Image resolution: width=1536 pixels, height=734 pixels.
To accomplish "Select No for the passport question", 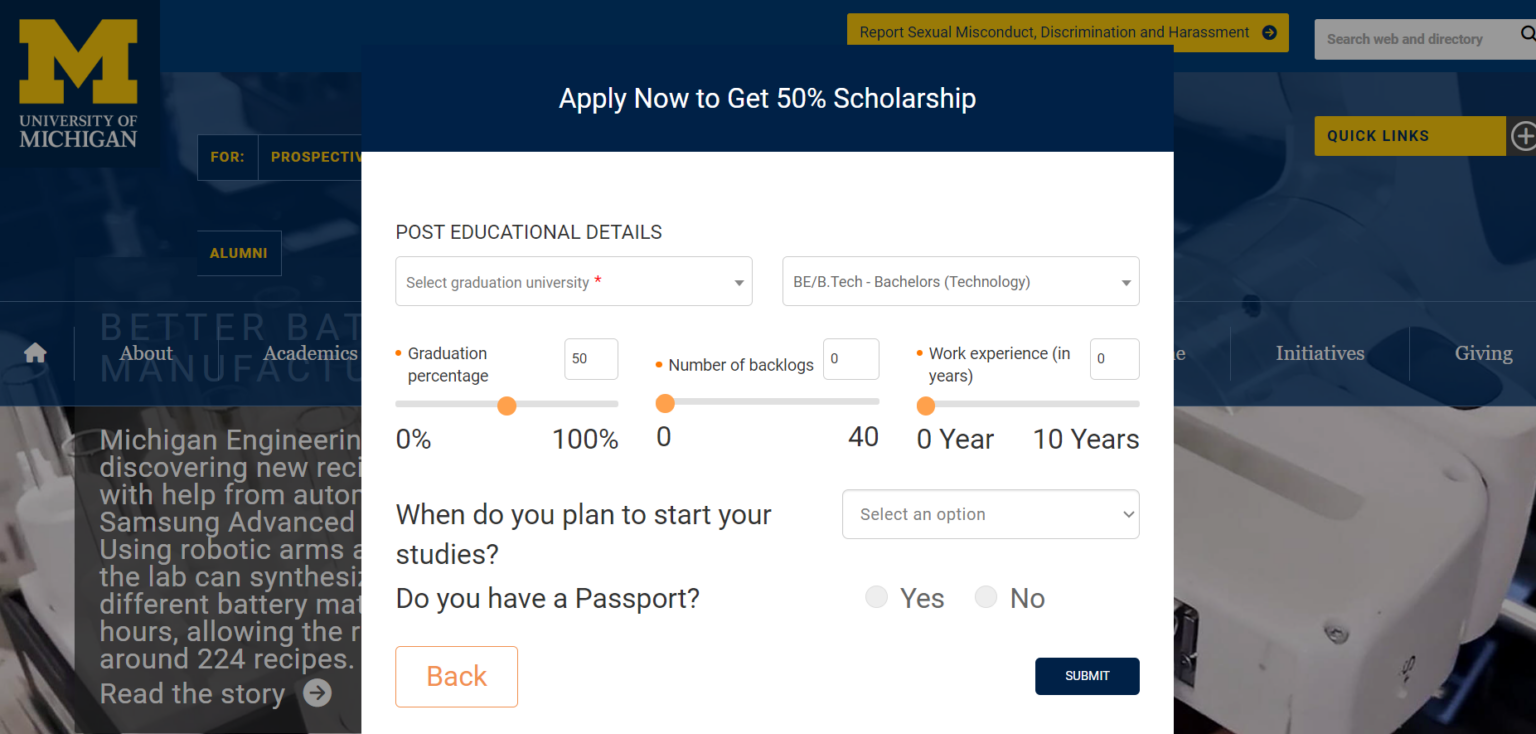I will 985,596.
